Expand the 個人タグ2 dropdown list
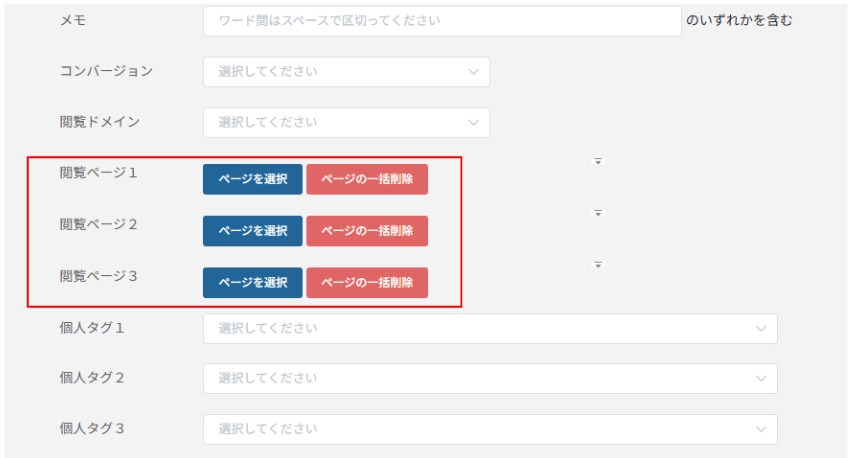This screenshot has width=858, height=458. (490, 380)
